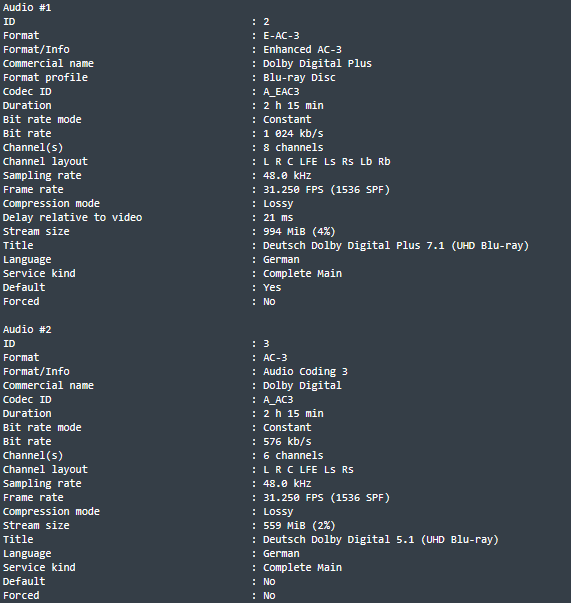Screen dimensions: 571x603
Task: Click the Delay relative to video label
Action: point(72,218)
